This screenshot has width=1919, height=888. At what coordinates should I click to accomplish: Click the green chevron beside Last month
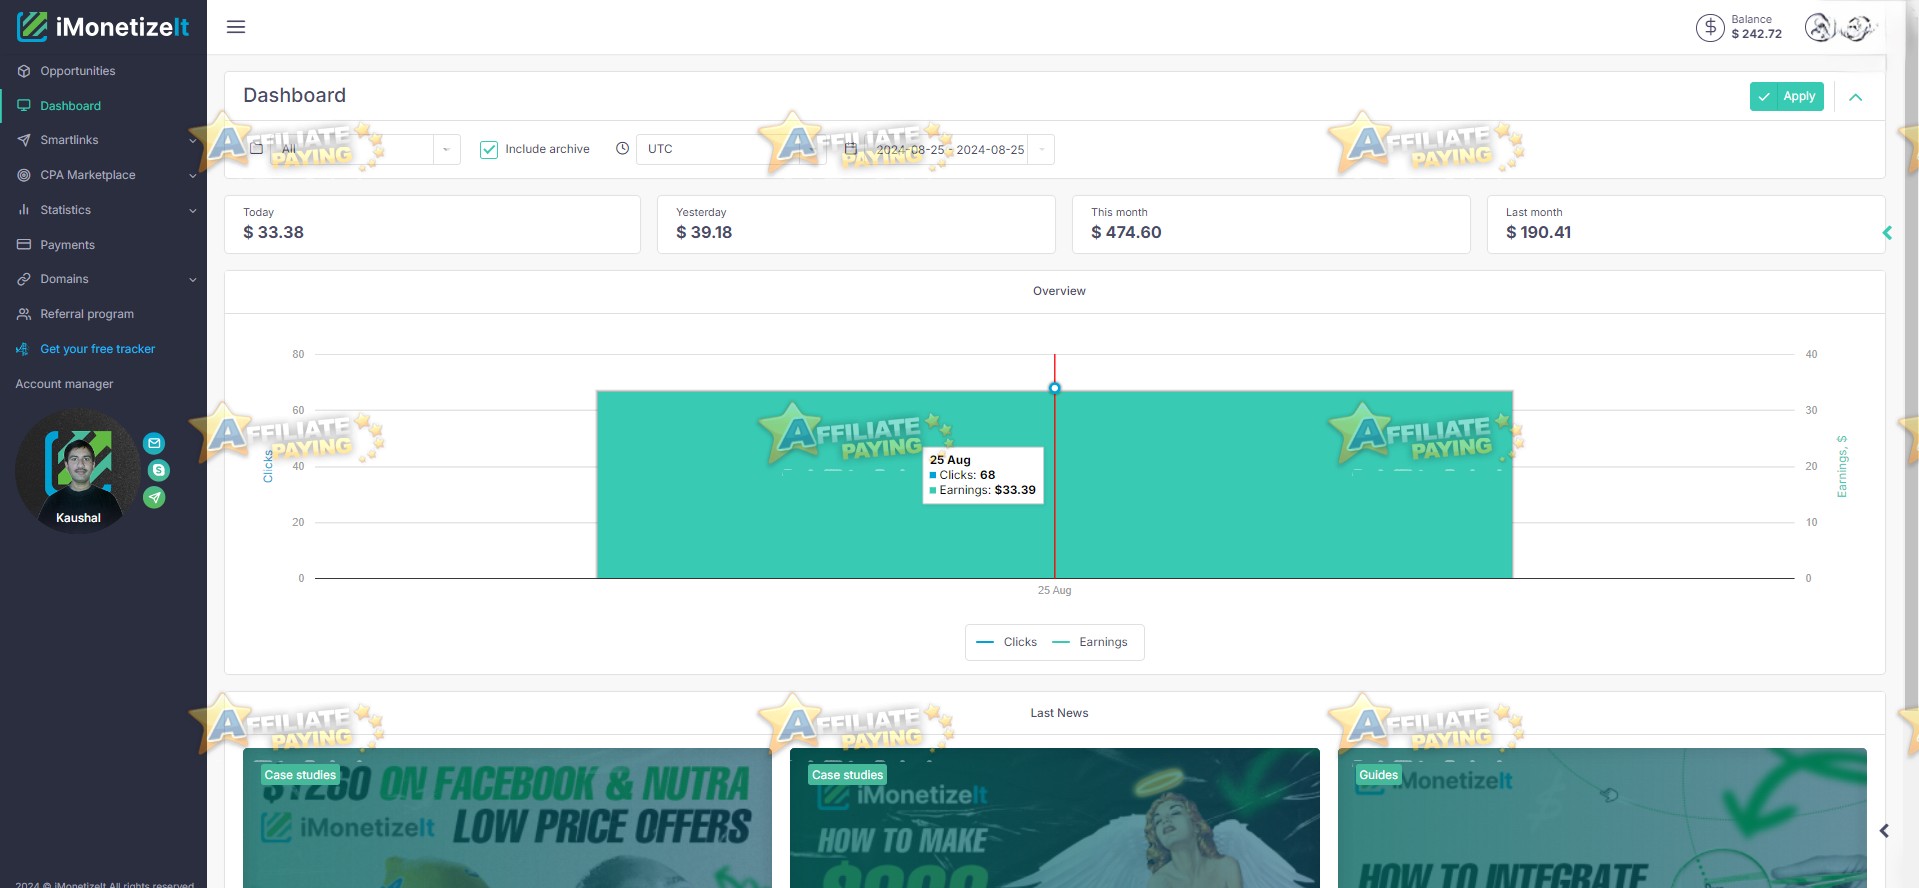(x=1887, y=233)
